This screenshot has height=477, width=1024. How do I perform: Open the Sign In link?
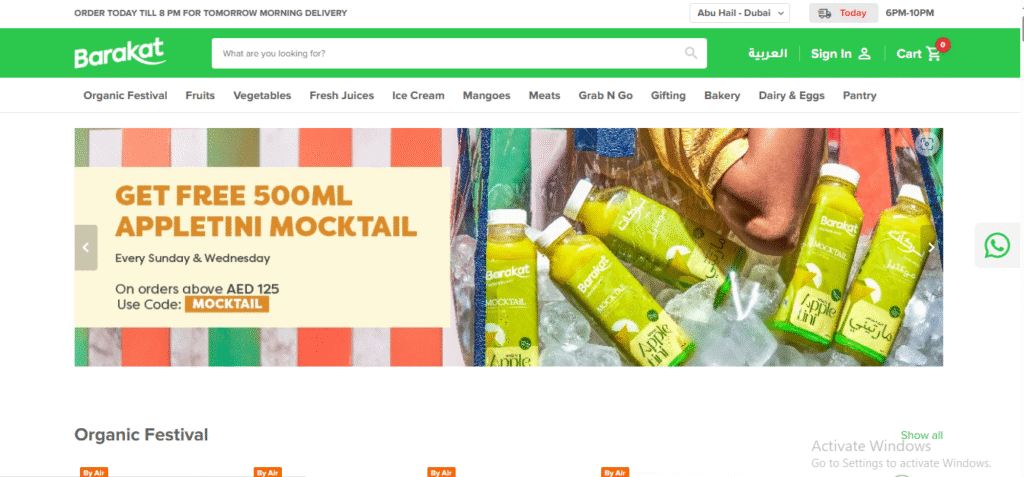pos(831,54)
